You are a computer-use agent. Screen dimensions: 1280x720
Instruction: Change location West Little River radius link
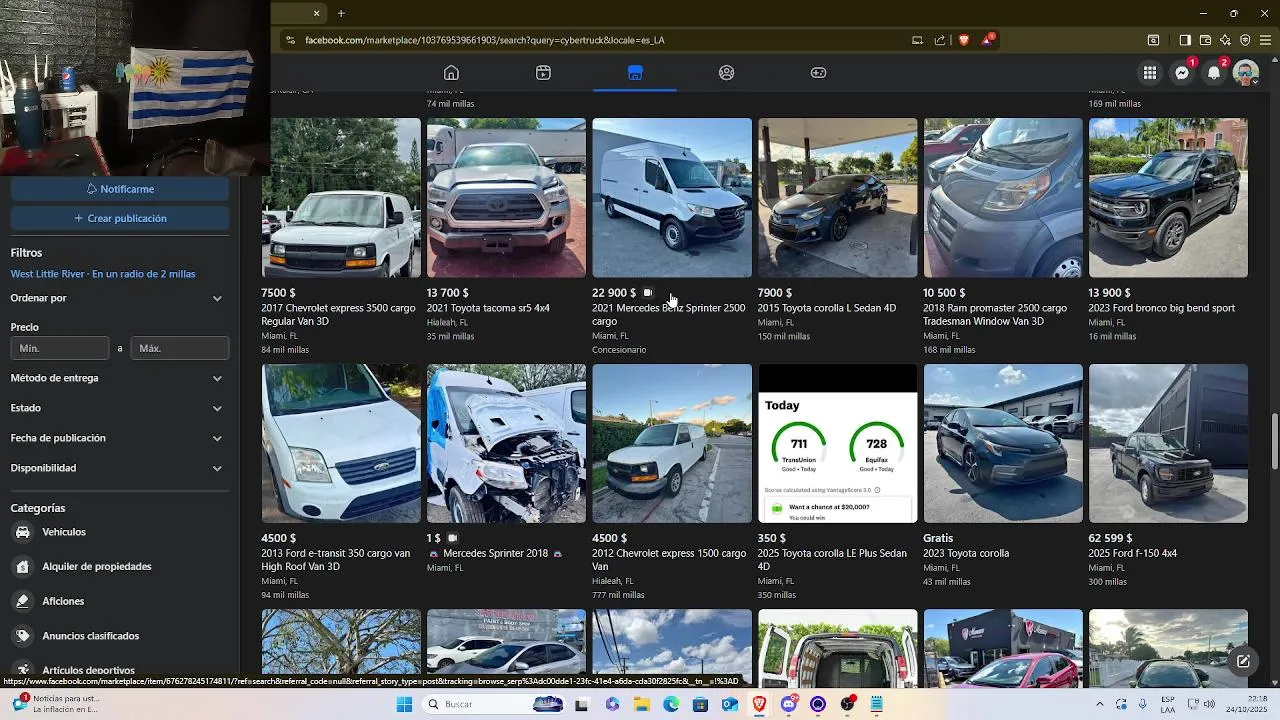pyautogui.click(x=103, y=274)
